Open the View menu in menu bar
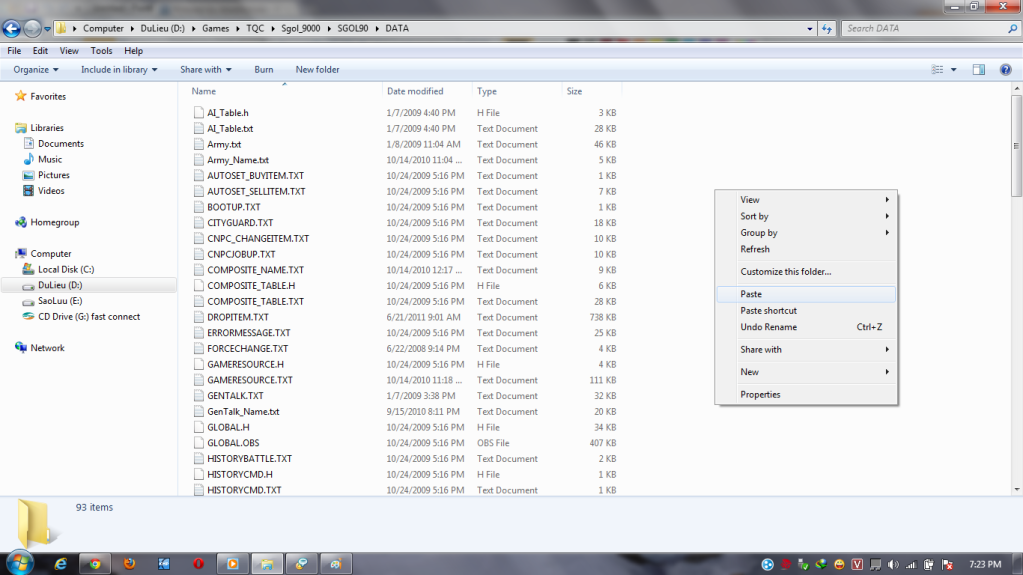This screenshot has width=1023, height=575. (69, 51)
